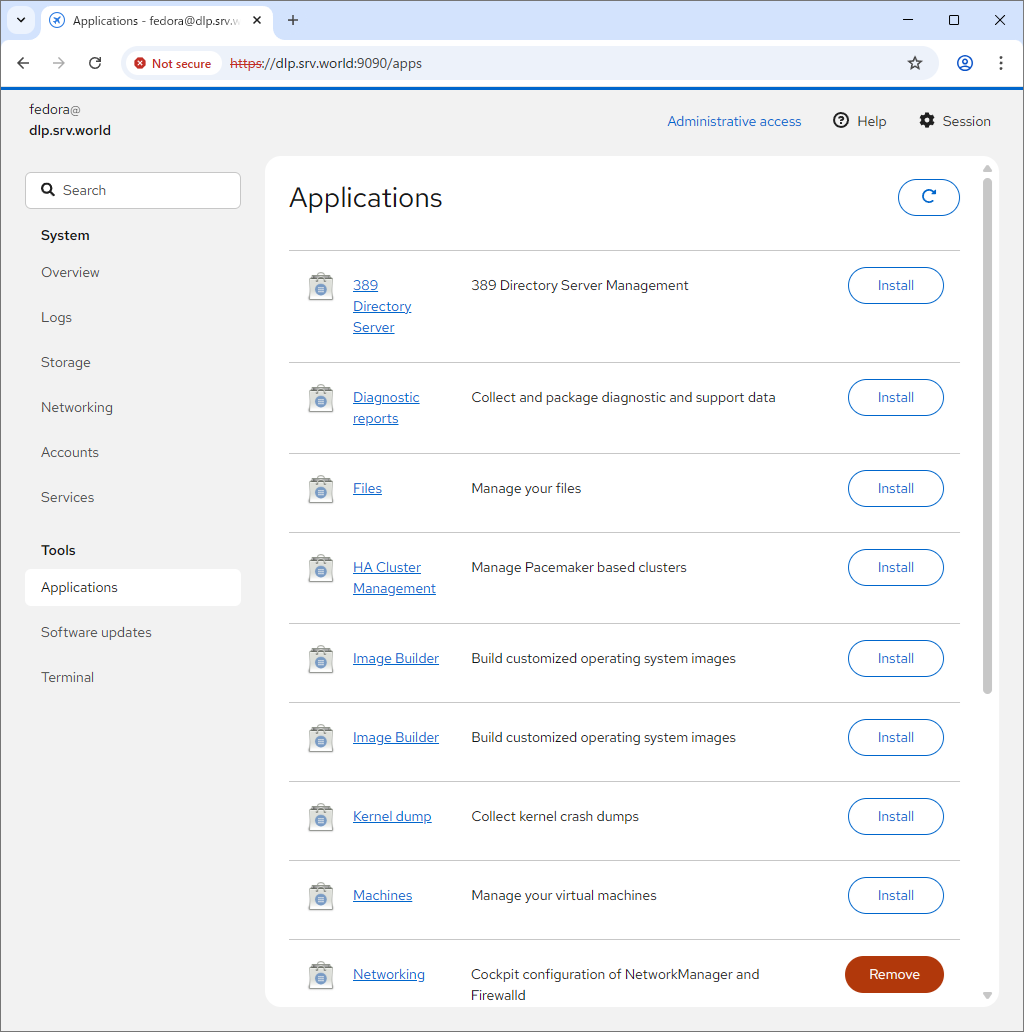Click the Kernel dump package icon
This screenshot has height=1032, width=1024.
[320, 817]
